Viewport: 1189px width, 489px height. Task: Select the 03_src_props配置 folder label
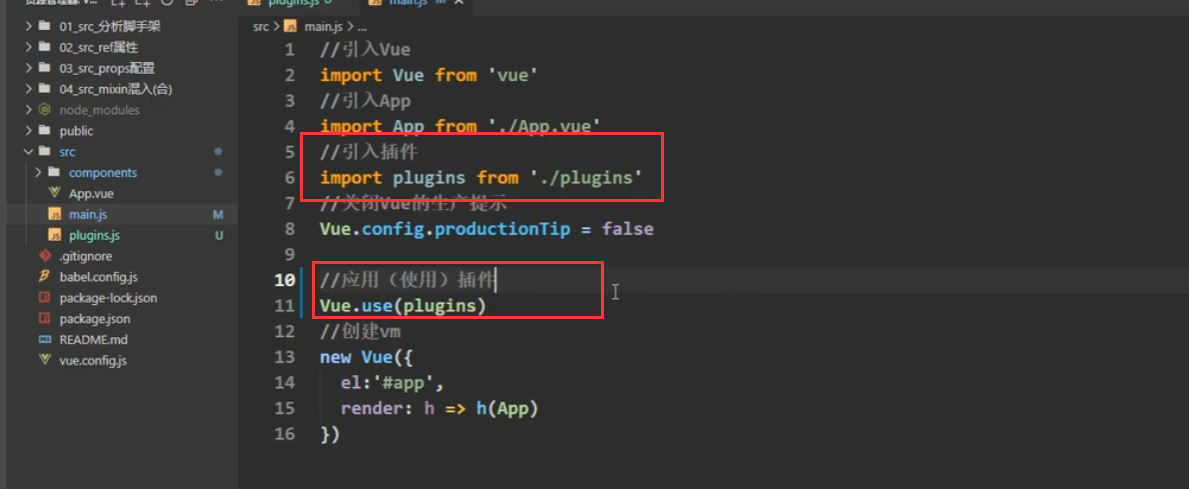[107, 68]
